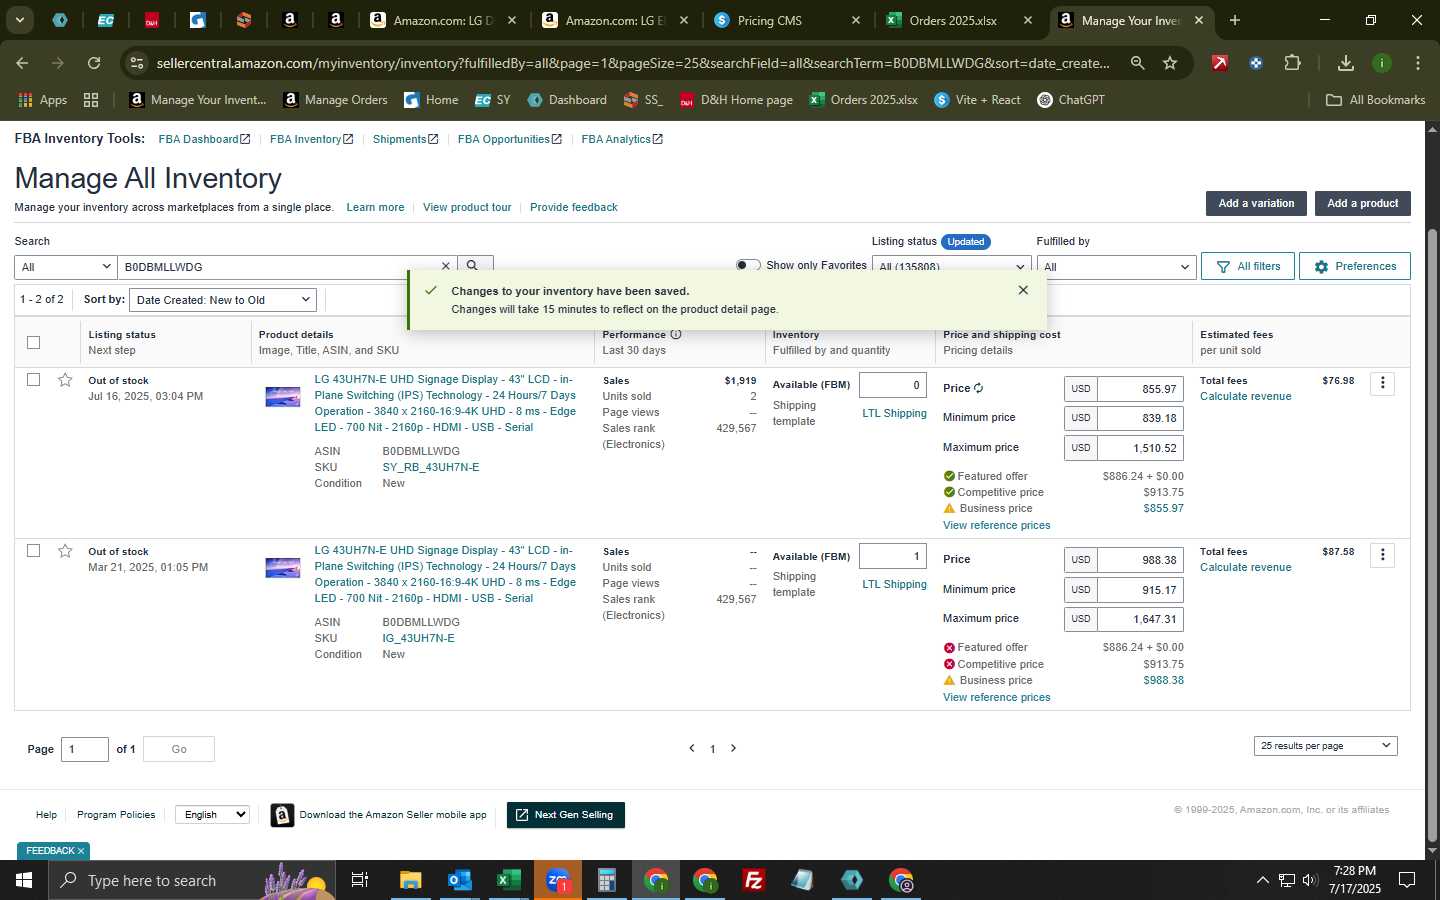The width and height of the screenshot is (1440, 900).
Task: Open FBA Dashboard link
Action: tap(204, 139)
